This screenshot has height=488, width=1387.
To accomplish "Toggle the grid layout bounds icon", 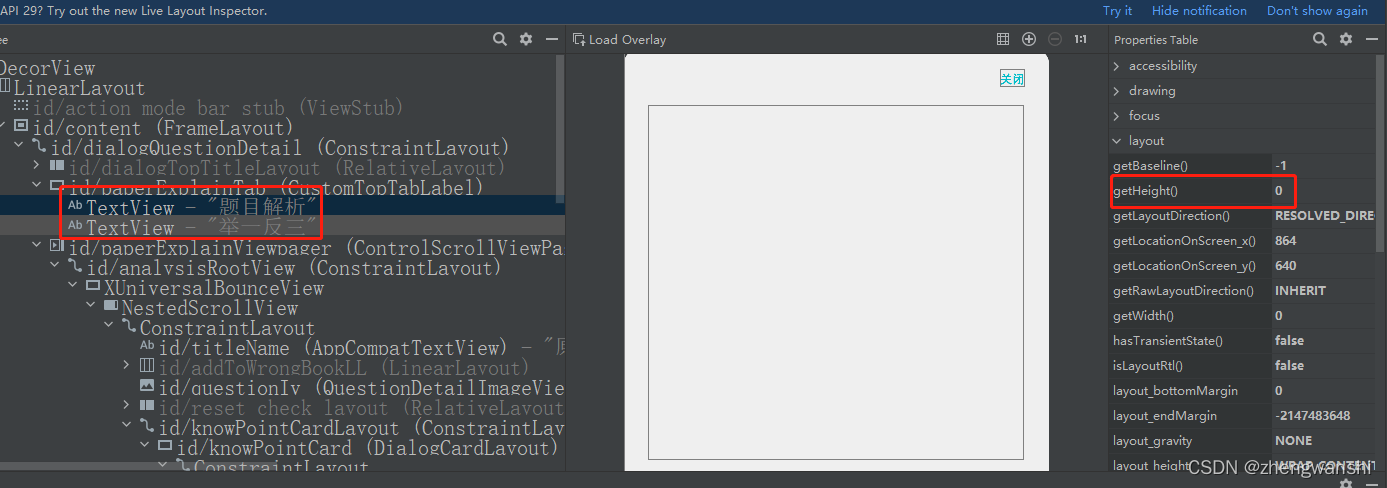I will [x=1003, y=39].
